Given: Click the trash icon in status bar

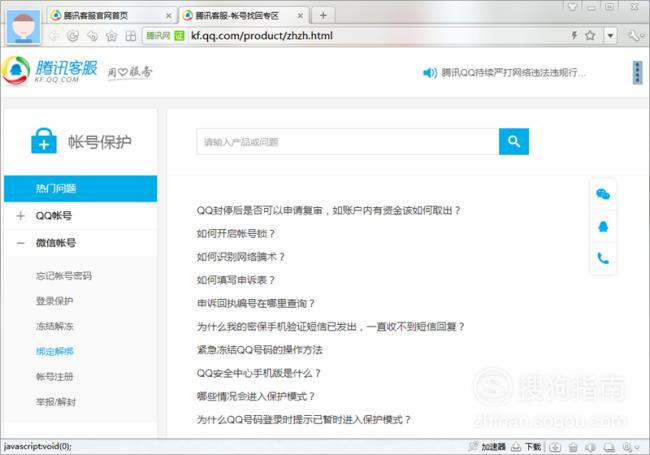Looking at the screenshot, I should pyautogui.click(x=573, y=447).
